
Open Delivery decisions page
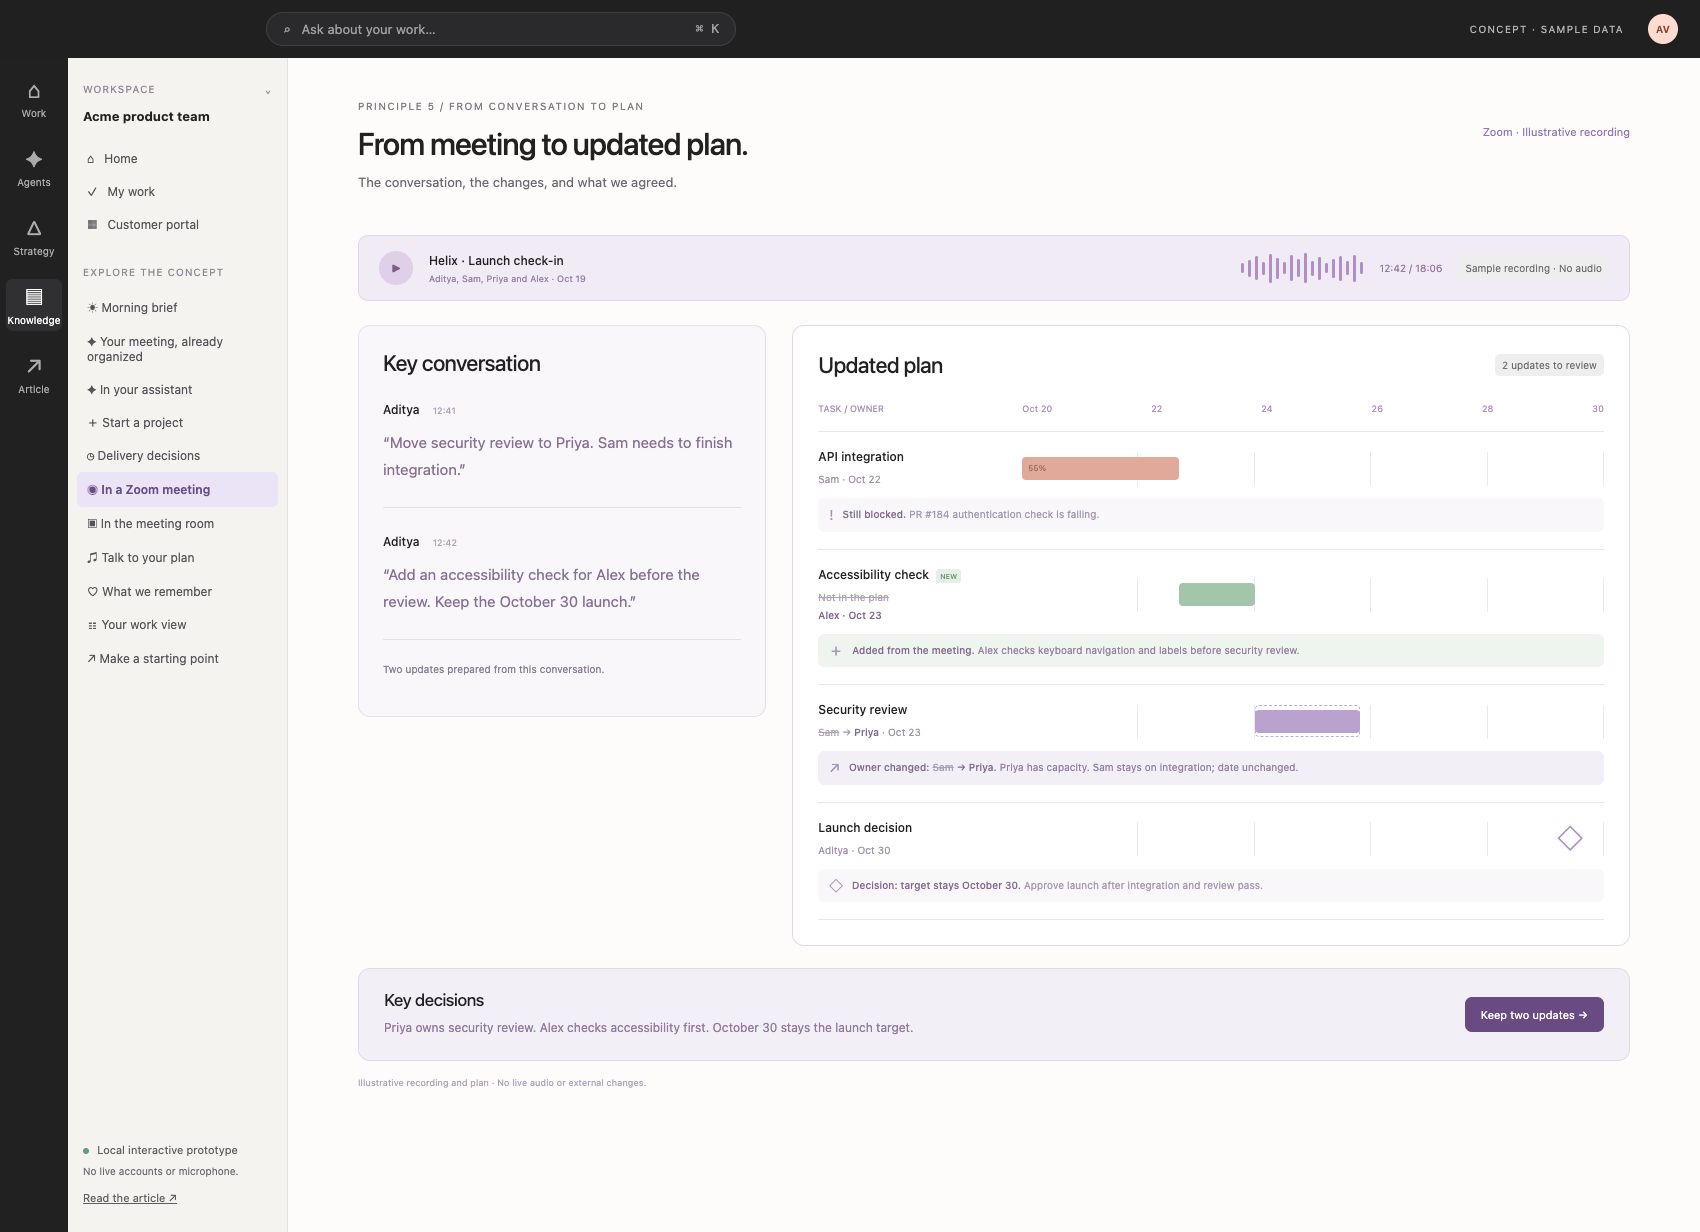click(x=177, y=456)
